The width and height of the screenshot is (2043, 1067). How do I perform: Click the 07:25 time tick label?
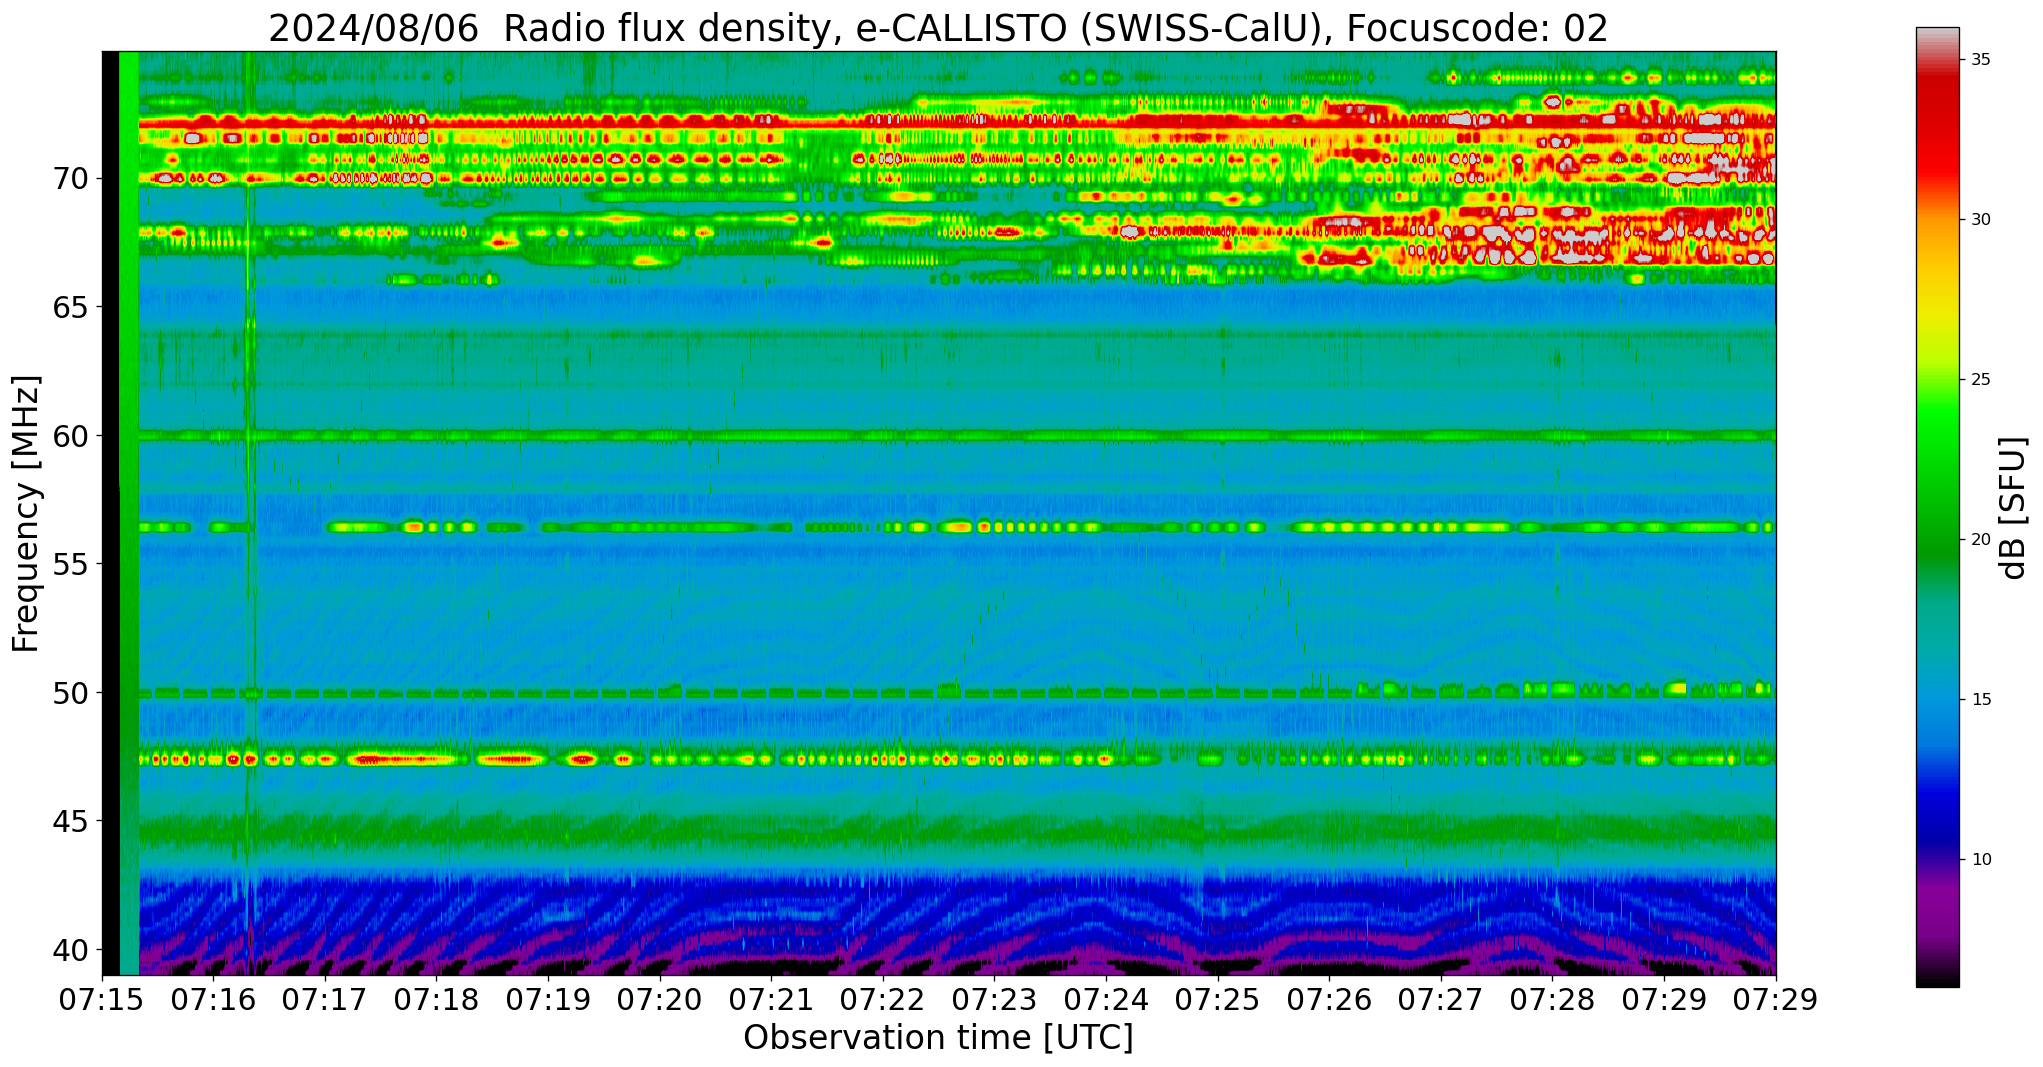pyautogui.click(x=1218, y=999)
